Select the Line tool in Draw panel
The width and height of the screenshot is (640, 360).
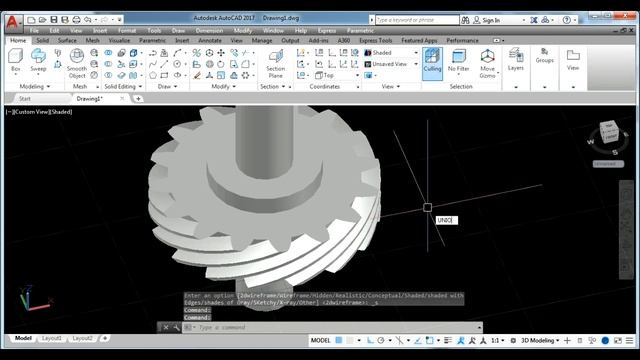(x=164, y=64)
